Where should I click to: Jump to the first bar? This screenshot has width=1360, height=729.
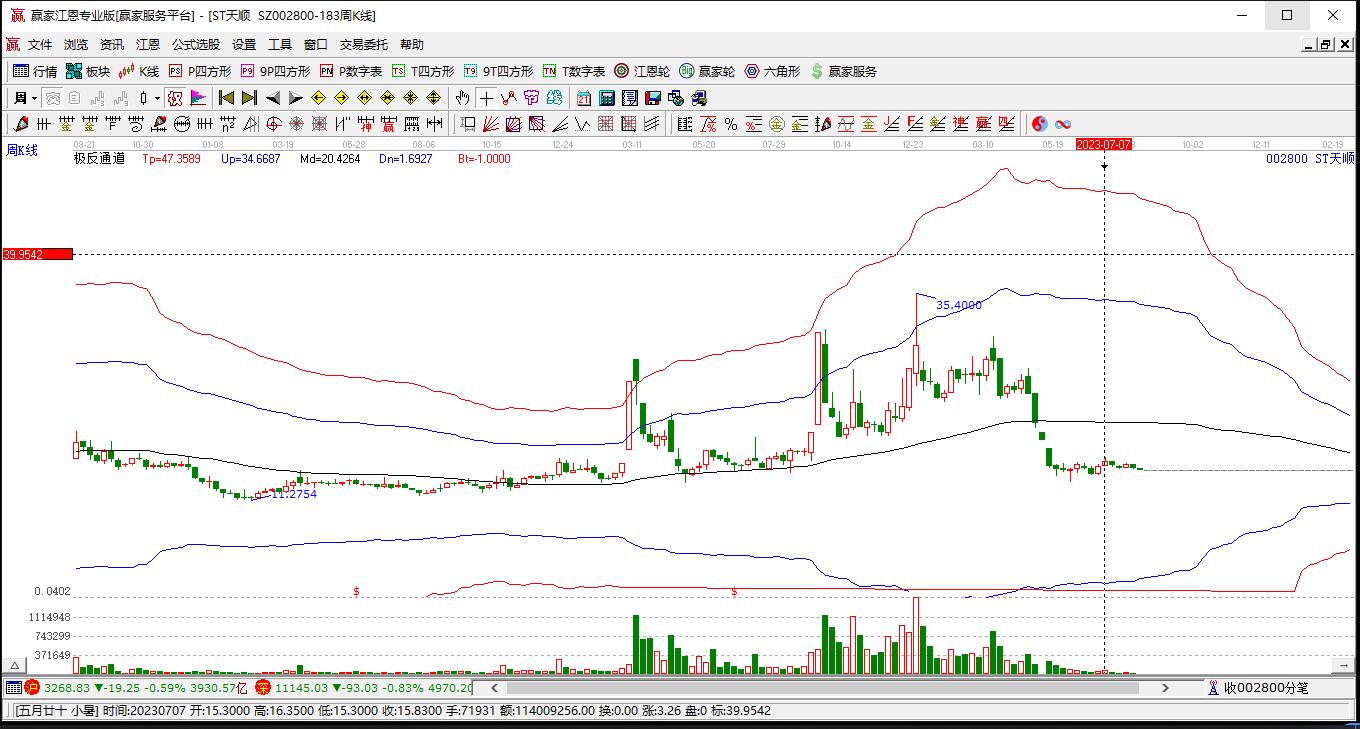click(227, 98)
